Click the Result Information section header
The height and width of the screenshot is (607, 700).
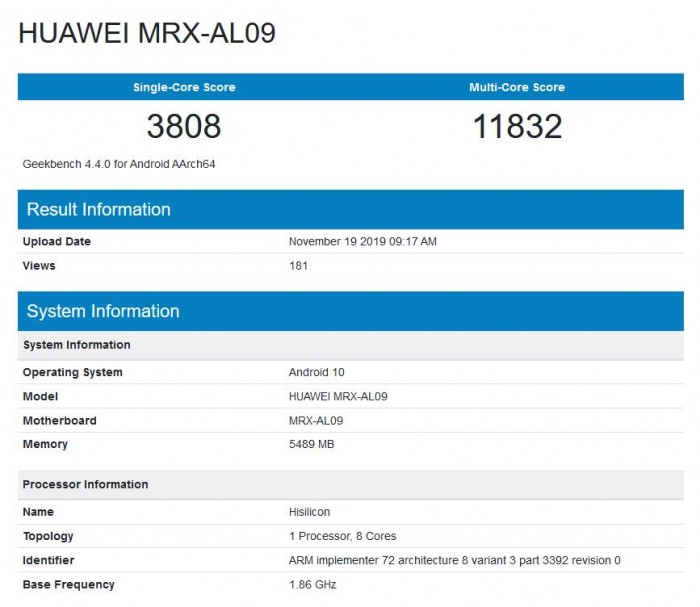[350, 209]
